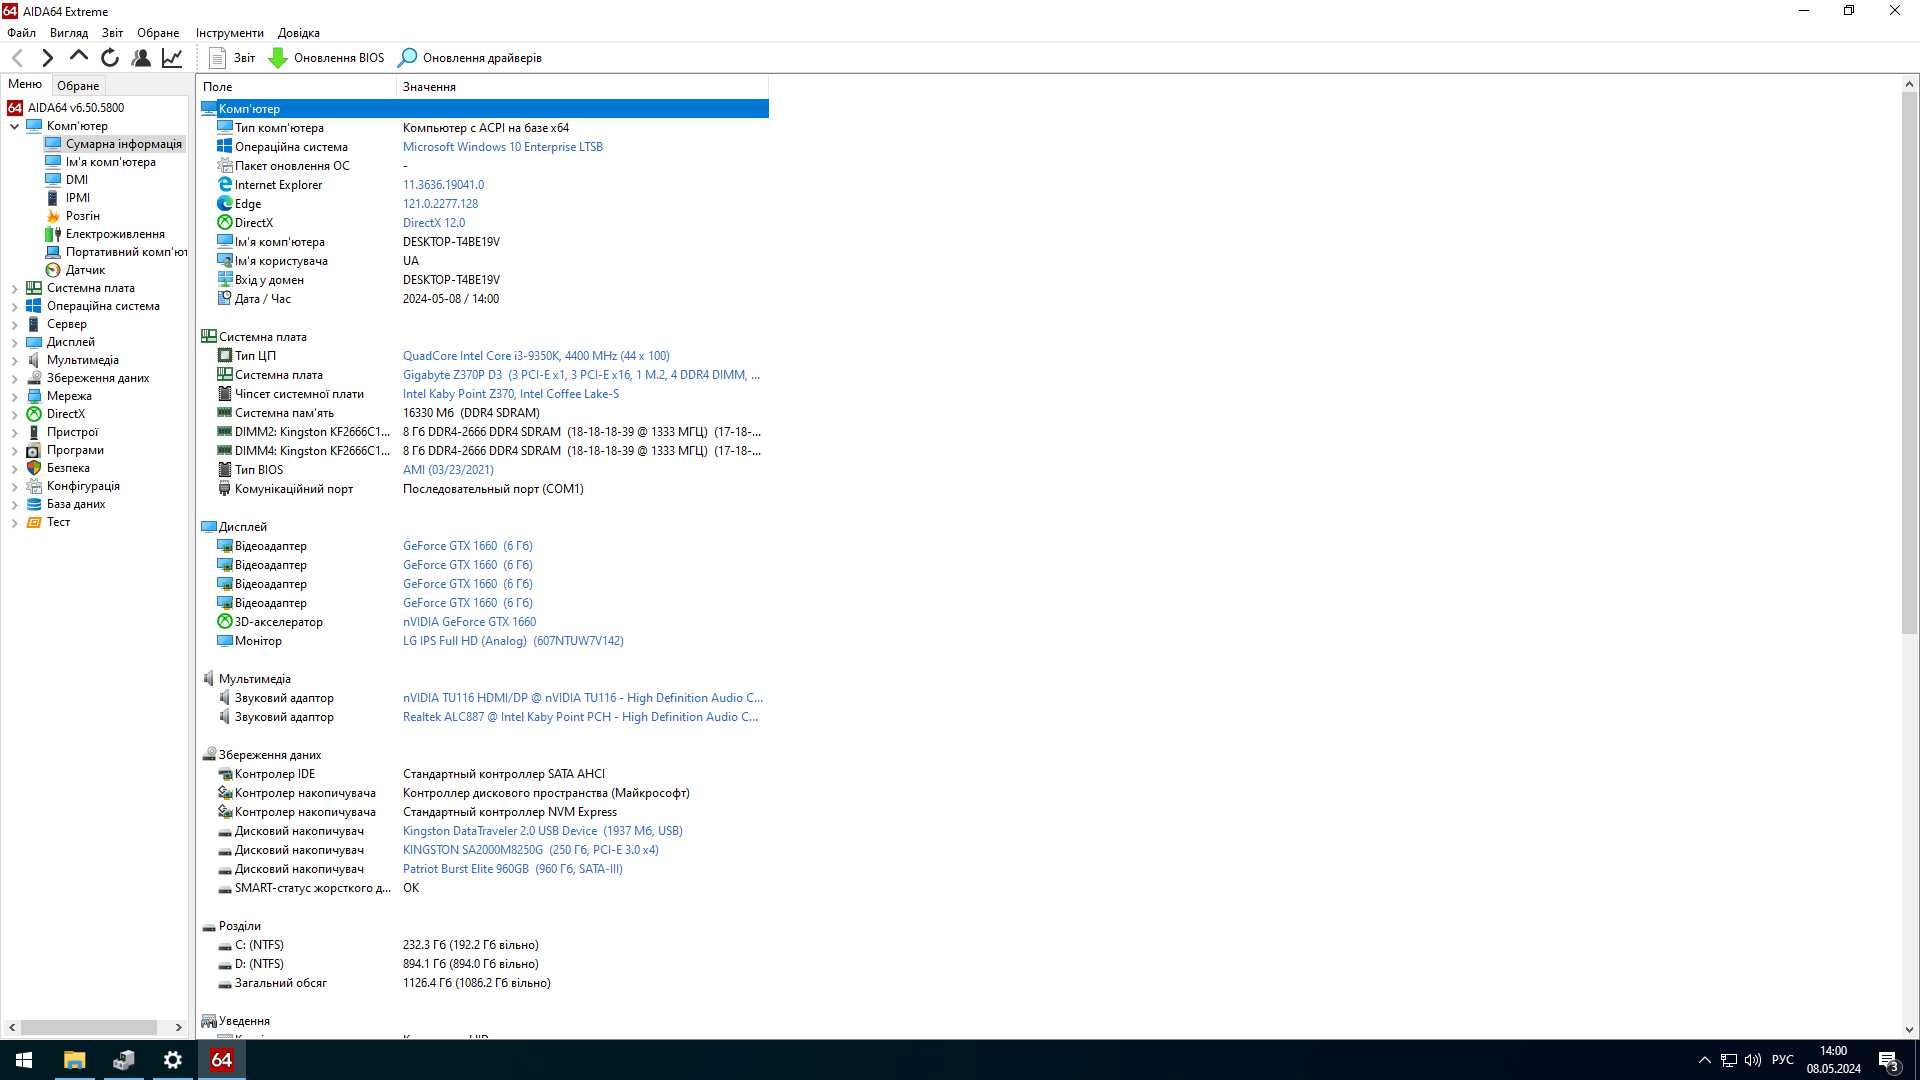Select Ім'я комп'ютера tree item
This screenshot has height=1080, width=1920.
pyautogui.click(x=110, y=162)
